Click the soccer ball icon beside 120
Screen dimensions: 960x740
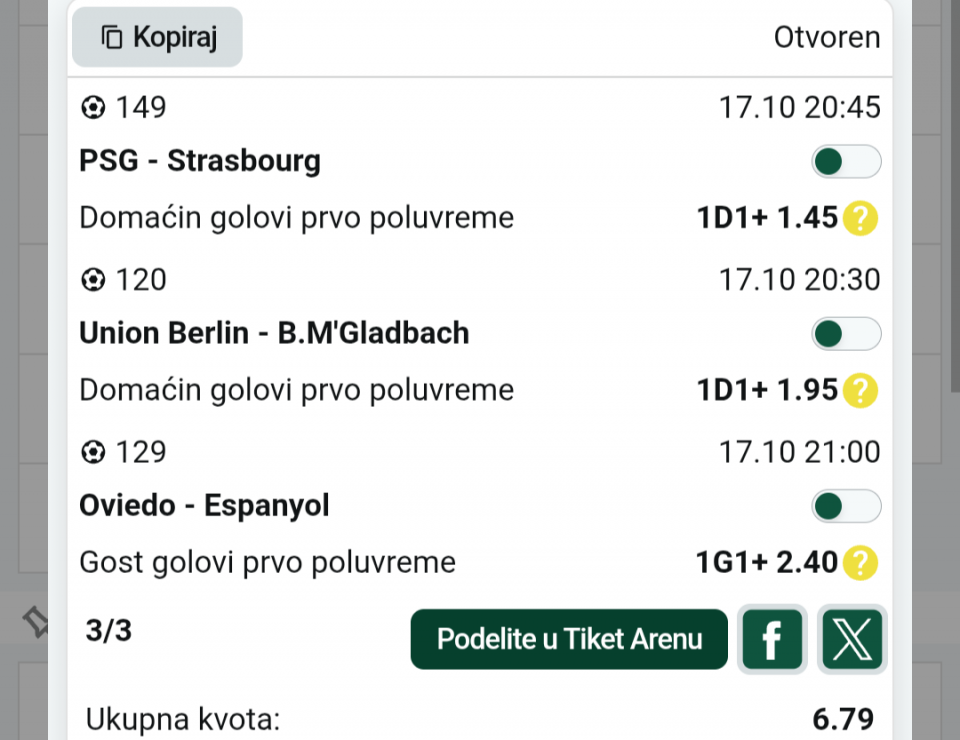(x=93, y=280)
